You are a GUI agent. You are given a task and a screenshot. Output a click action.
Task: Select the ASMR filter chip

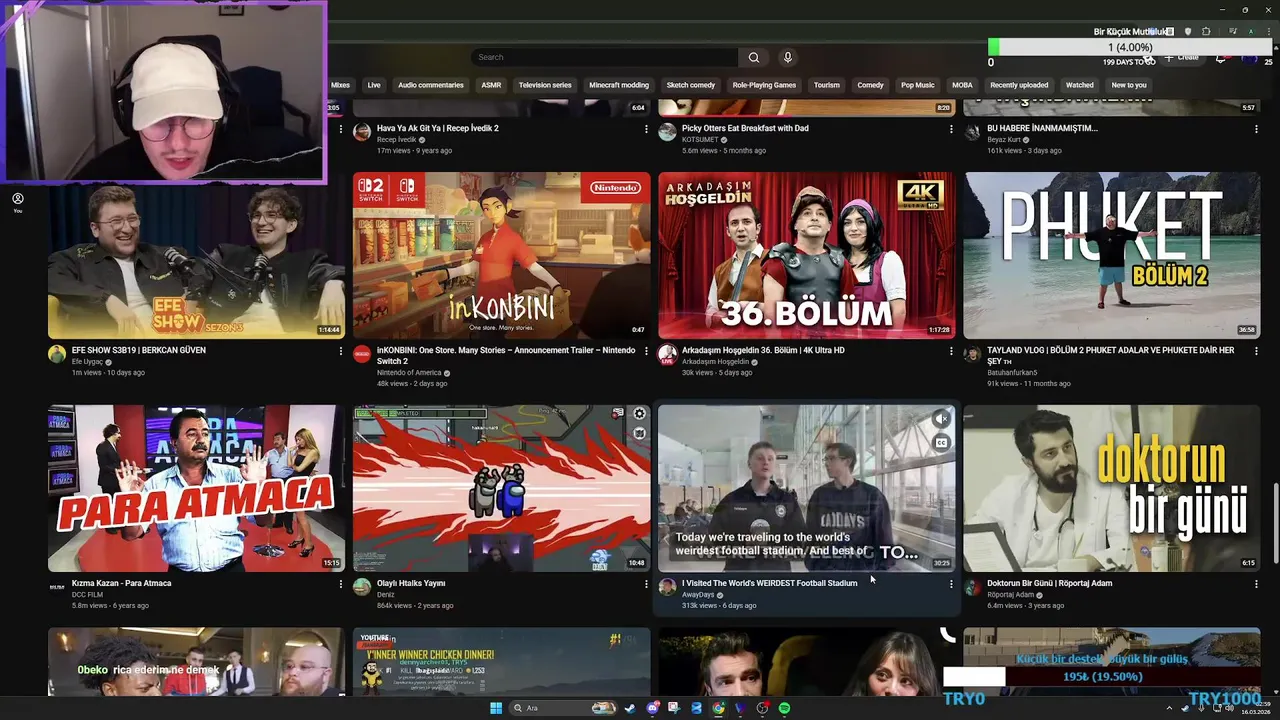pyautogui.click(x=491, y=85)
